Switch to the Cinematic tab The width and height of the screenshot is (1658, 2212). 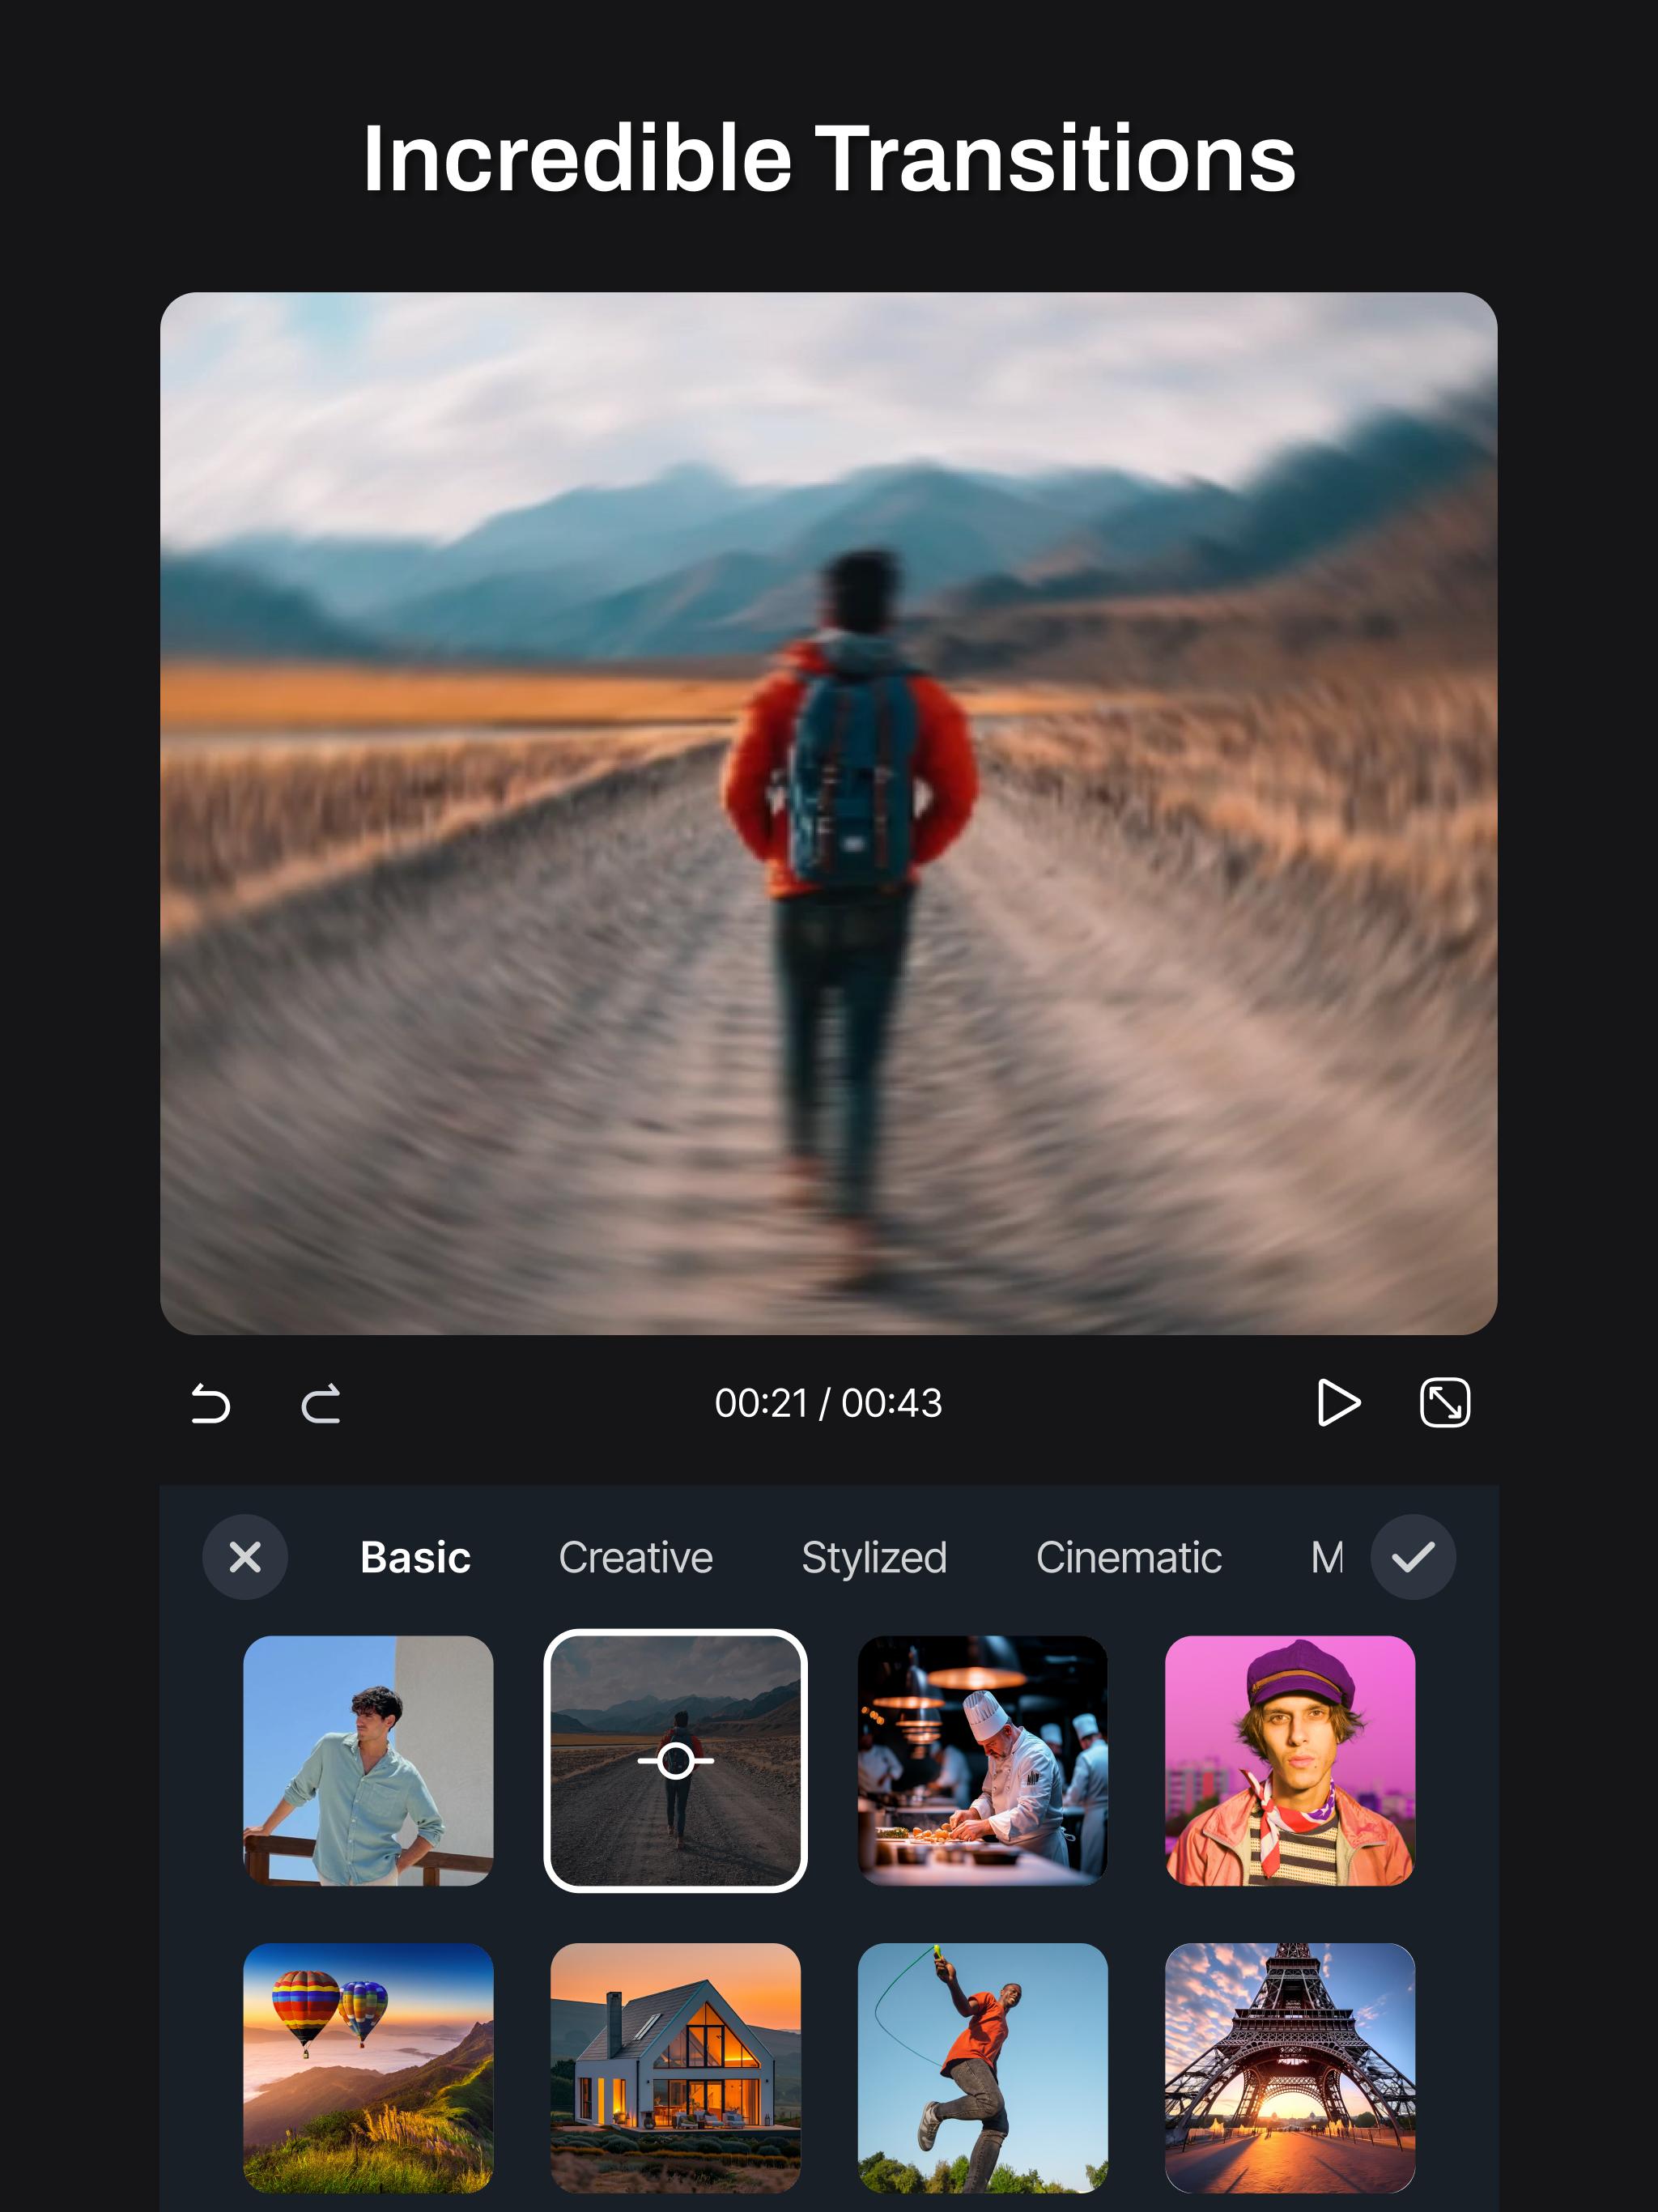1129,1557
